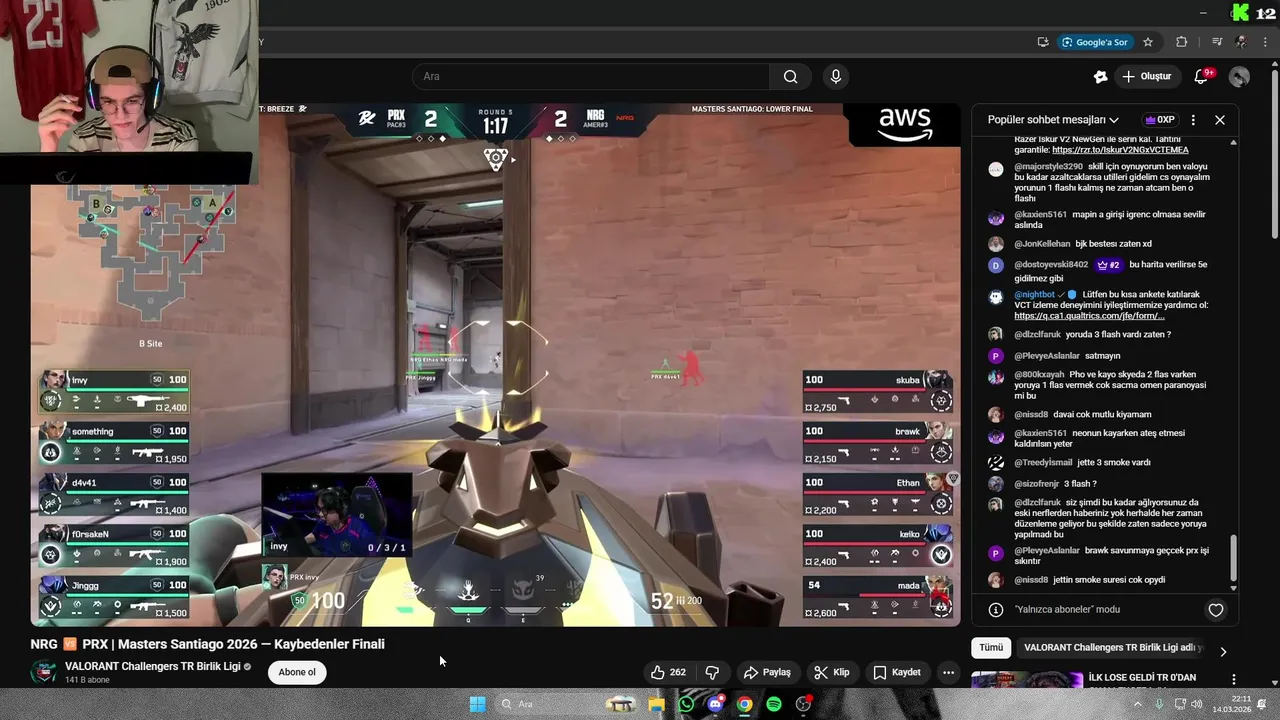This screenshot has width=1280, height=720.
Task: Start voice search with microphone icon
Action: click(836, 77)
